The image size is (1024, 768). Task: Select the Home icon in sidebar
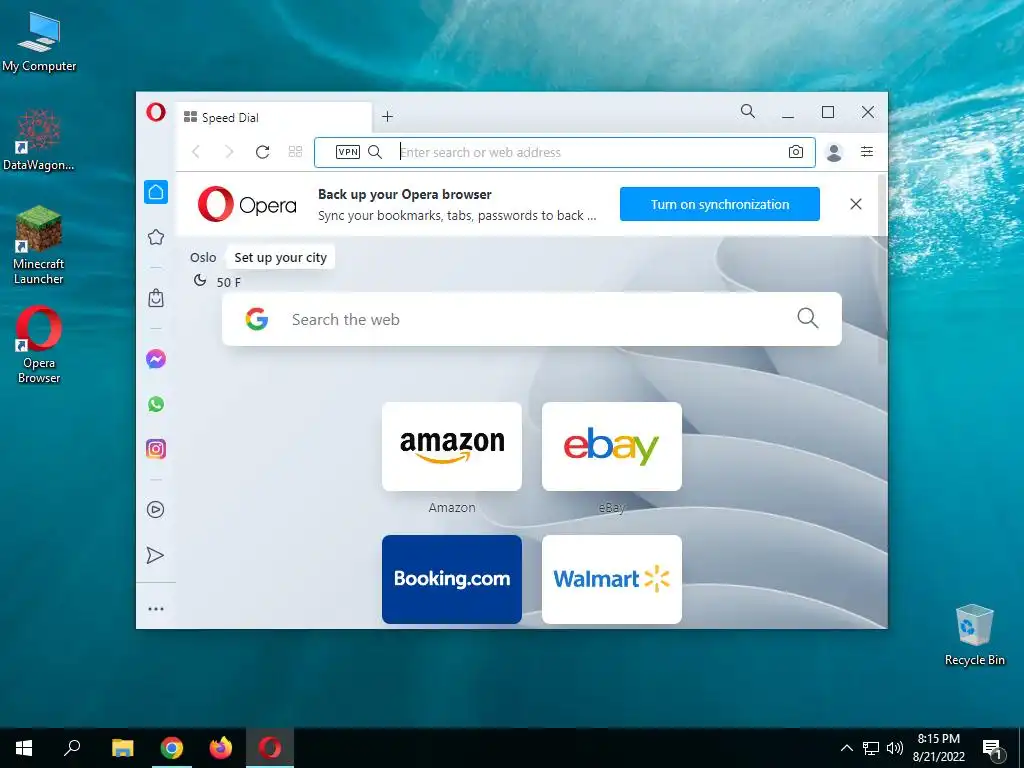(155, 192)
